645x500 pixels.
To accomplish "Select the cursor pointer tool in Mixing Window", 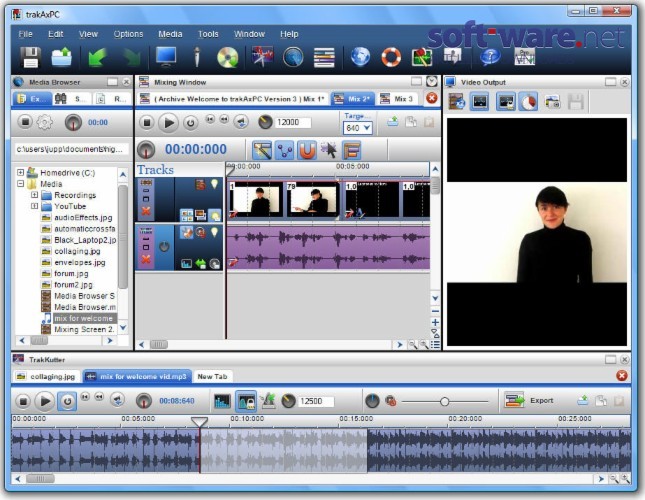I will [x=329, y=150].
